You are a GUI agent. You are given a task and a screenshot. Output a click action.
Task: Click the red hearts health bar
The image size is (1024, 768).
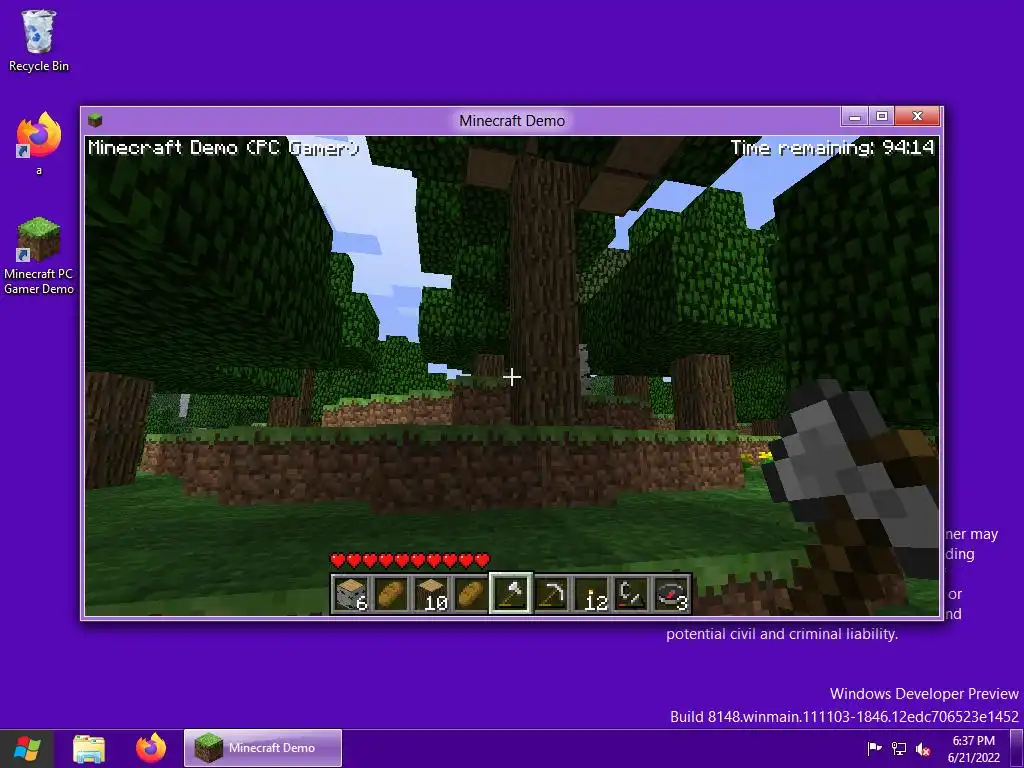[x=410, y=560]
